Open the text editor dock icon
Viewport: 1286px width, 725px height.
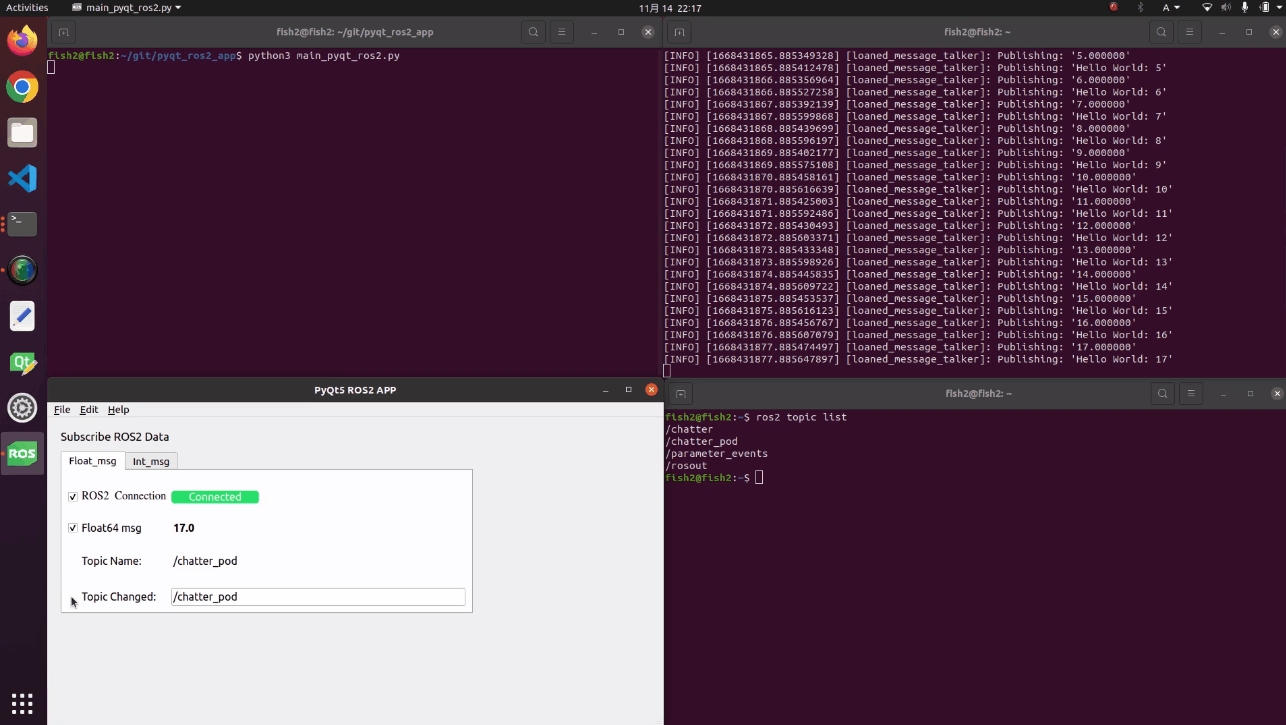[22, 316]
